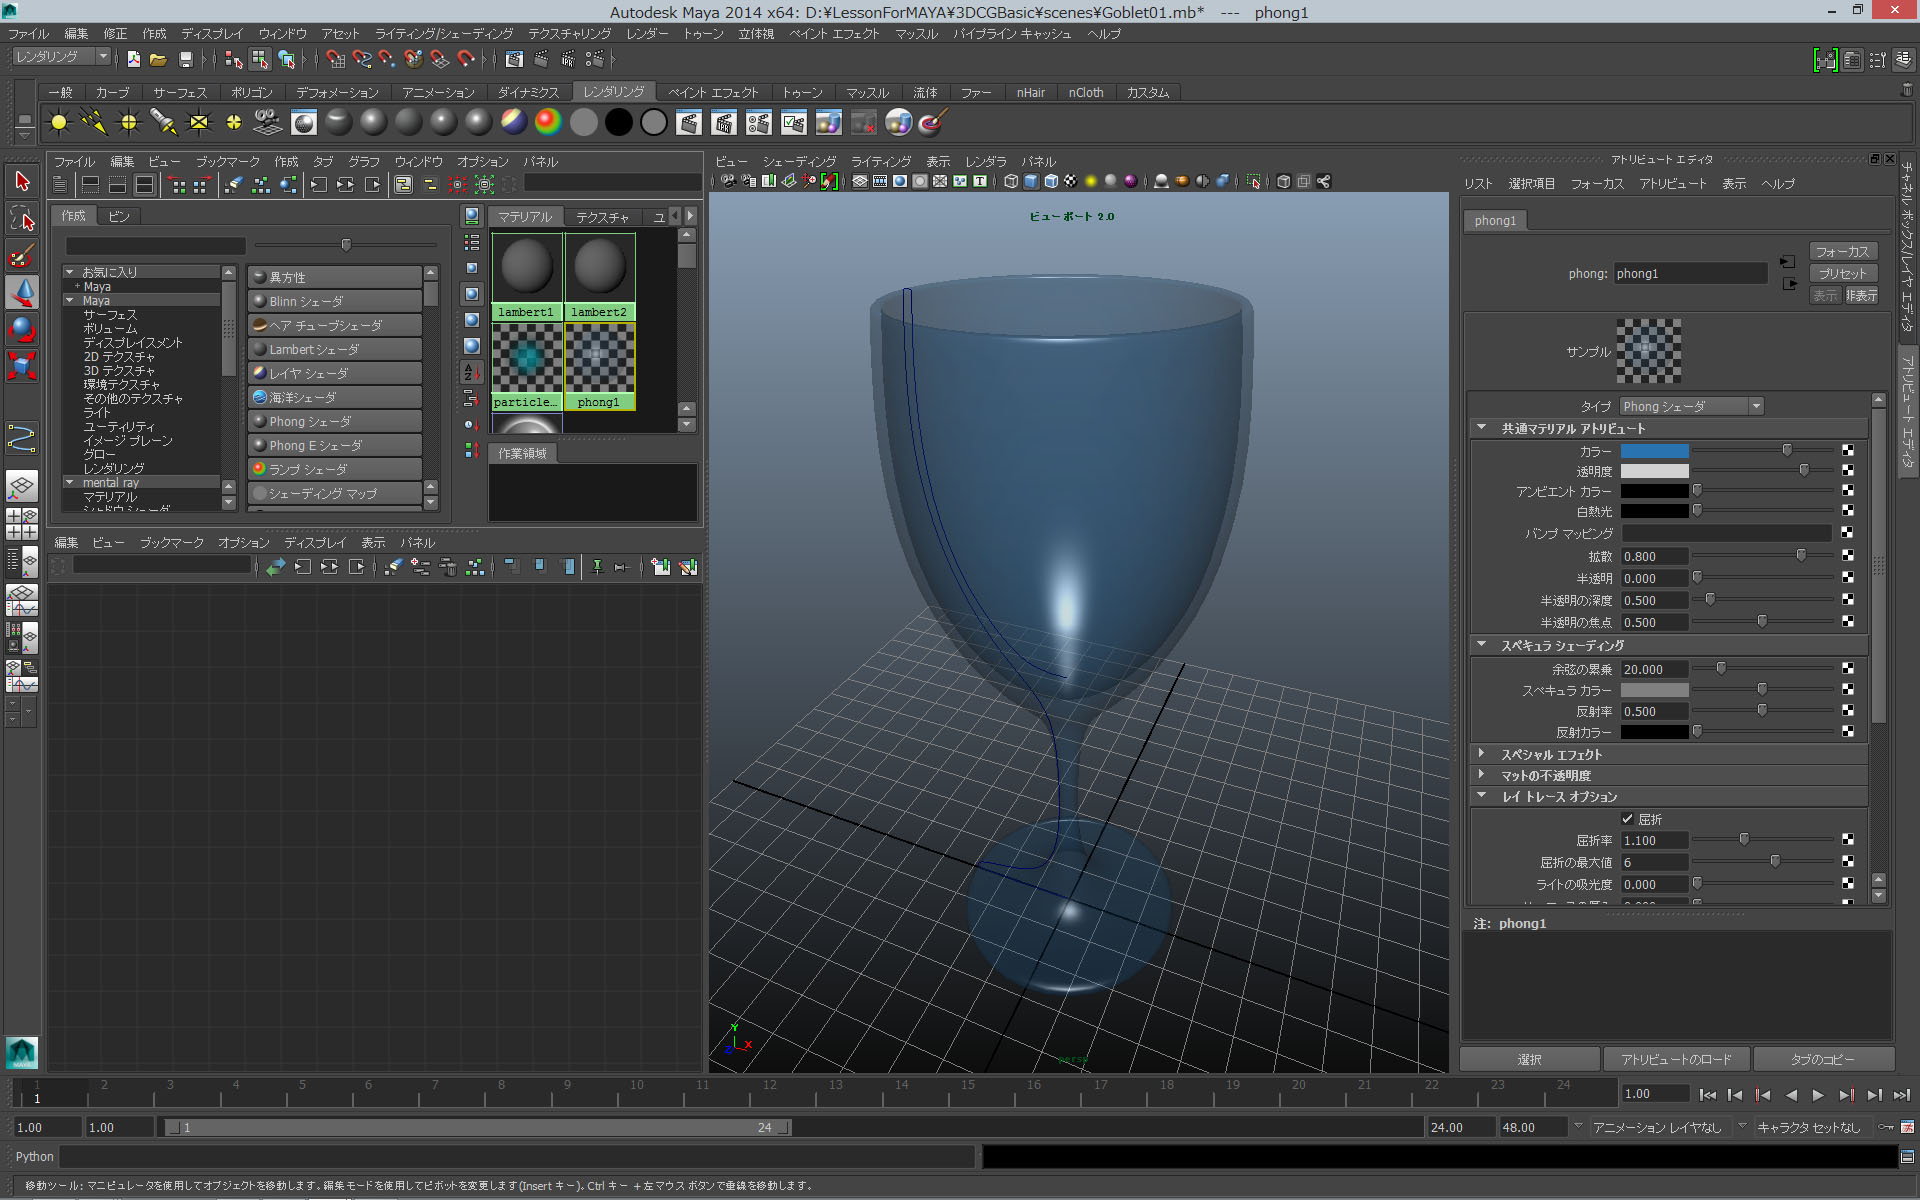Image resolution: width=1920 pixels, height=1200 pixels.
Task: Pick the Rotate tool sphere icon
Action: pos(22,329)
